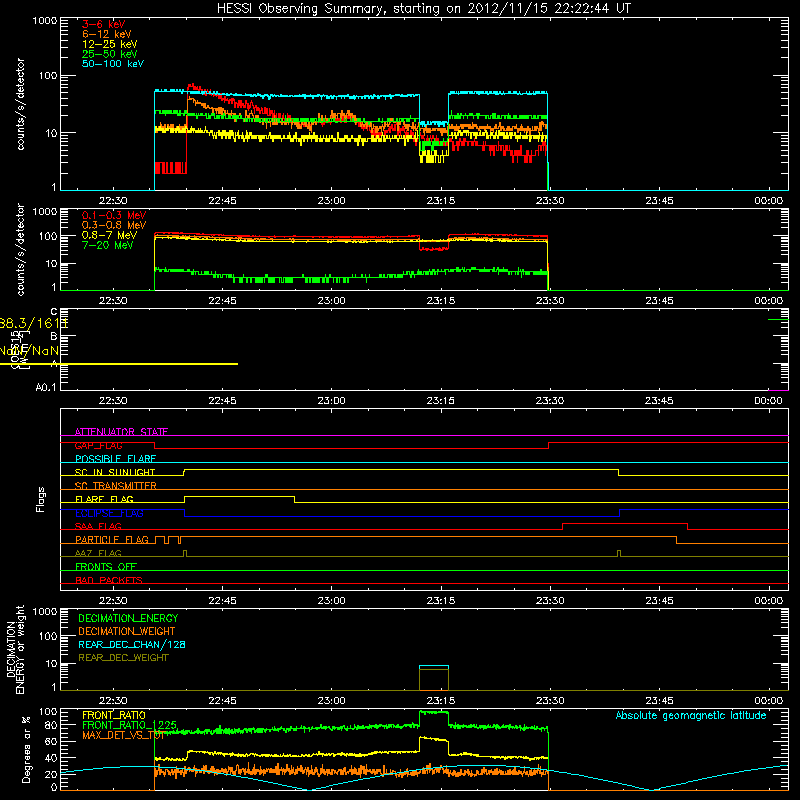
Task: Click the 00:00 tick under the decimation plot
Action: pos(768,701)
